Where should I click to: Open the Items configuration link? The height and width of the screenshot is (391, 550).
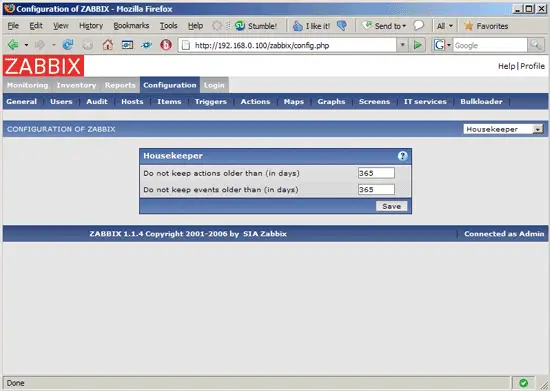[169, 102]
